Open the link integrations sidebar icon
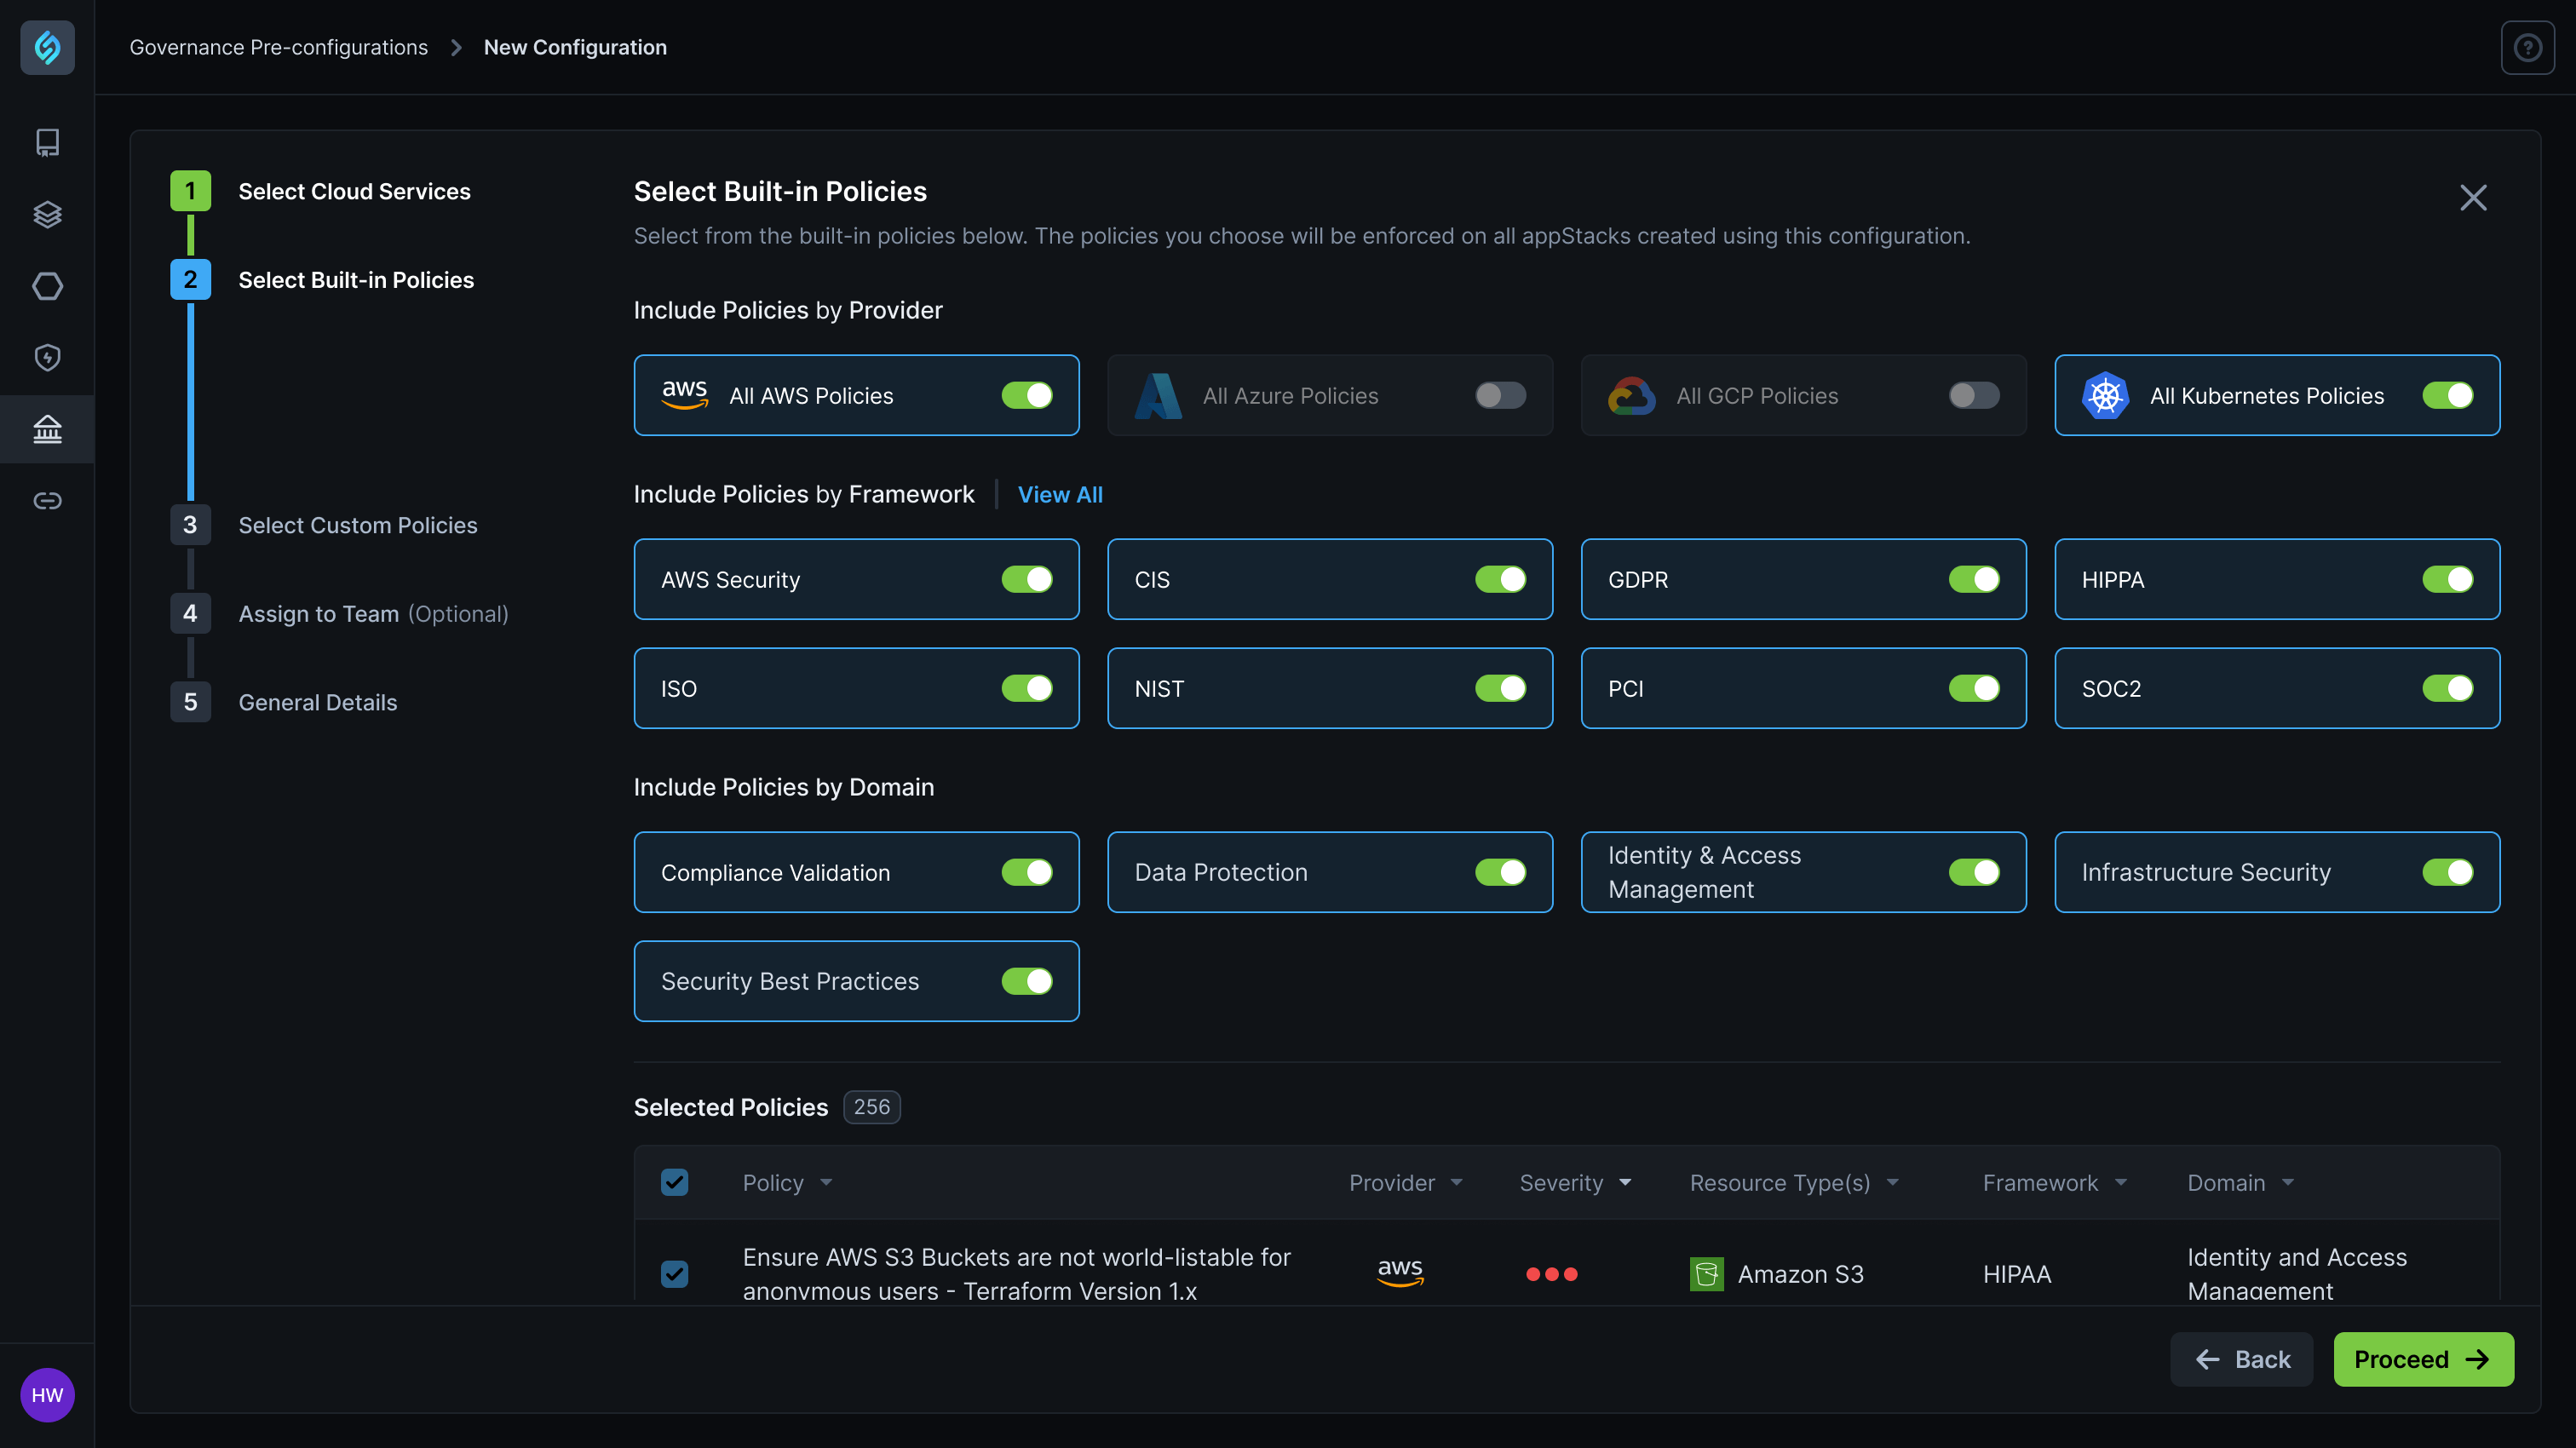The height and width of the screenshot is (1448, 2576). pos(47,500)
